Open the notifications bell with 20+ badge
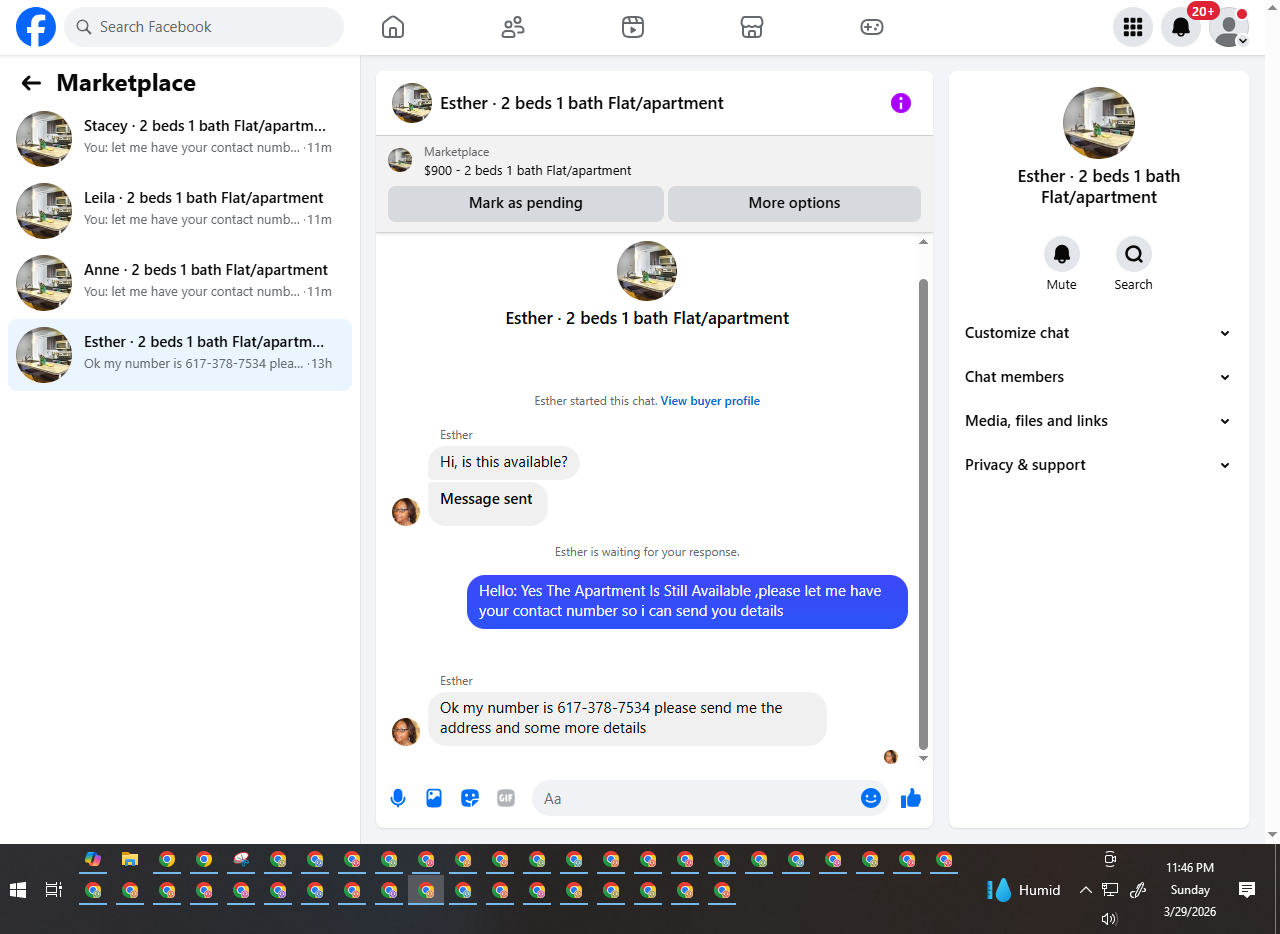The image size is (1280, 934). 1181,27
